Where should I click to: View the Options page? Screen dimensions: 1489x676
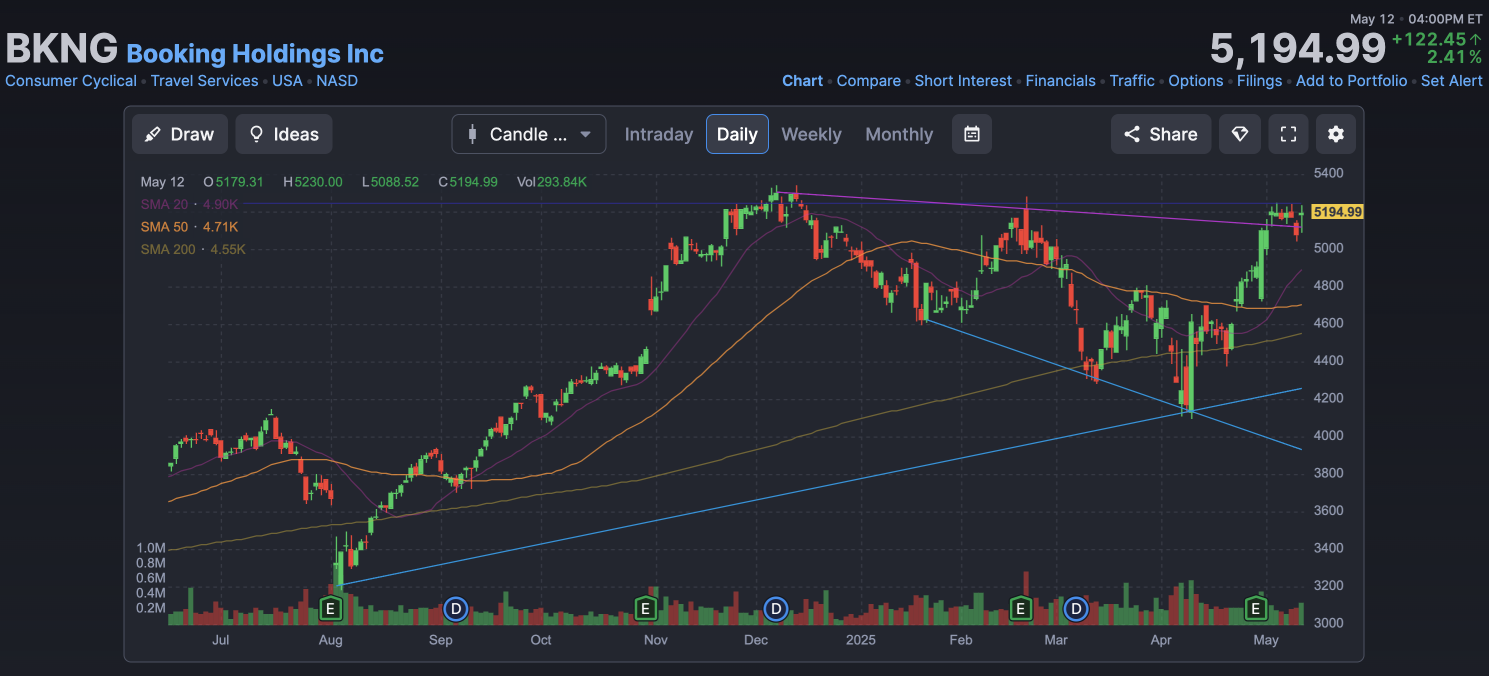(1196, 81)
